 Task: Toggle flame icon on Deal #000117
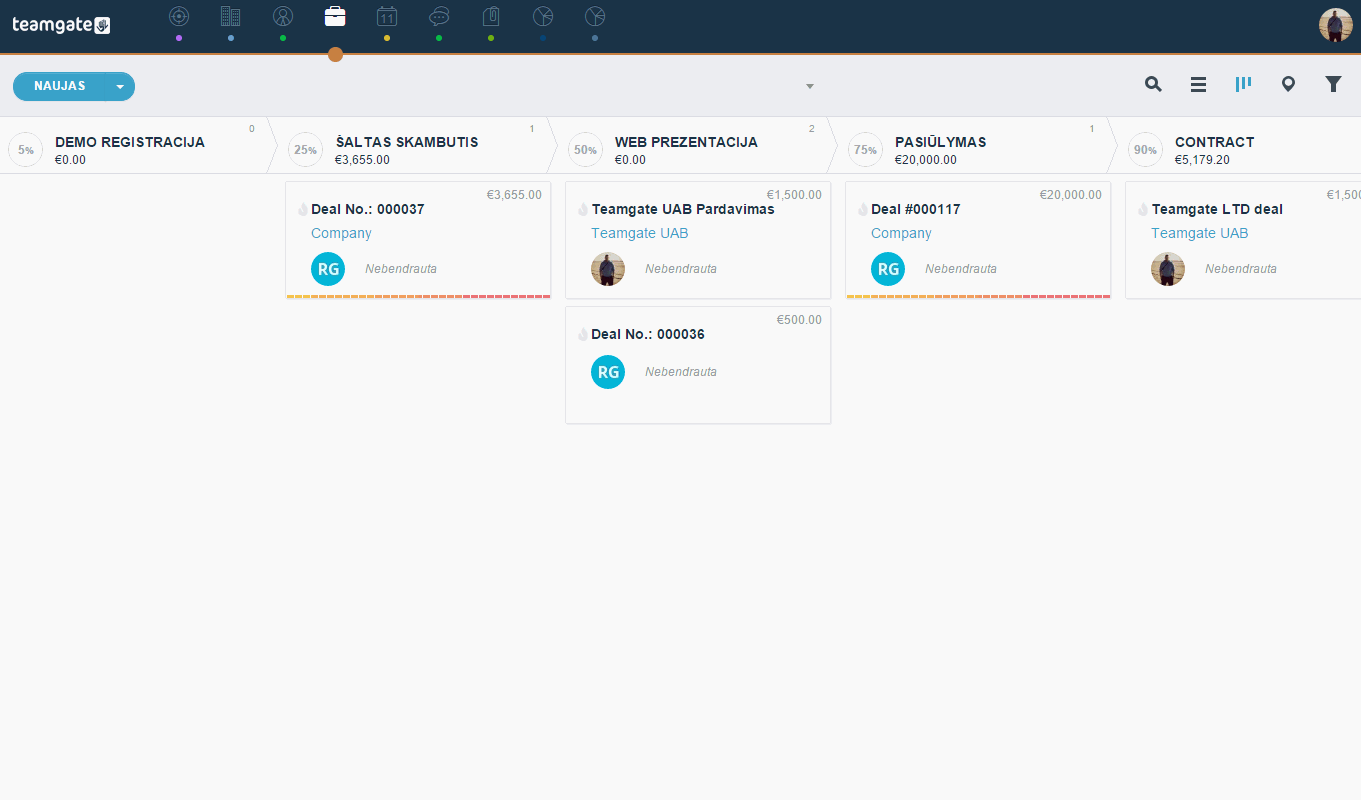point(863,210)
